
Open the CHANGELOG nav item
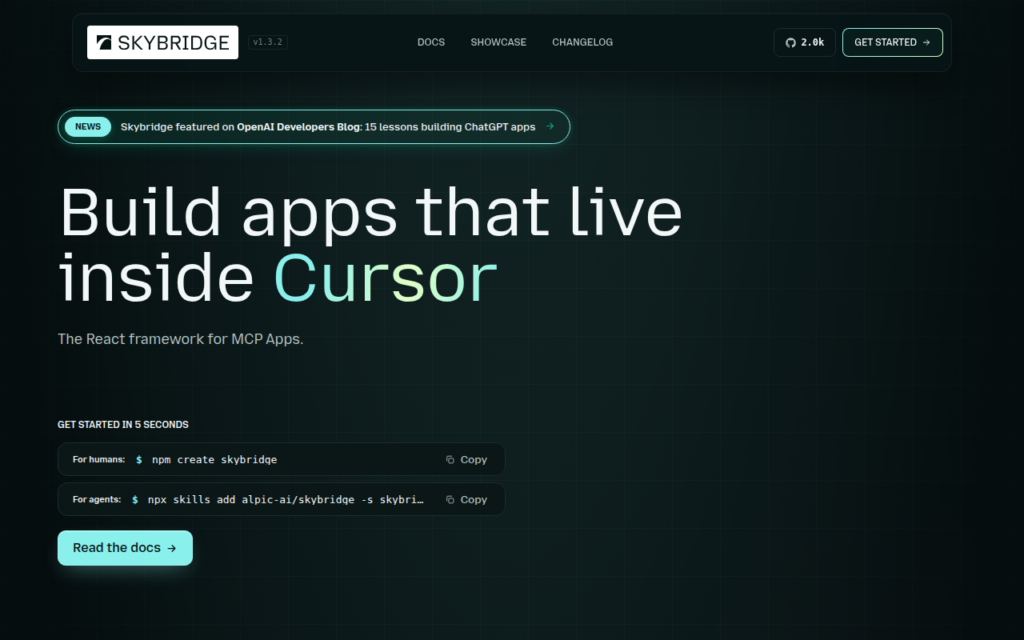click(x=583, y=42)
